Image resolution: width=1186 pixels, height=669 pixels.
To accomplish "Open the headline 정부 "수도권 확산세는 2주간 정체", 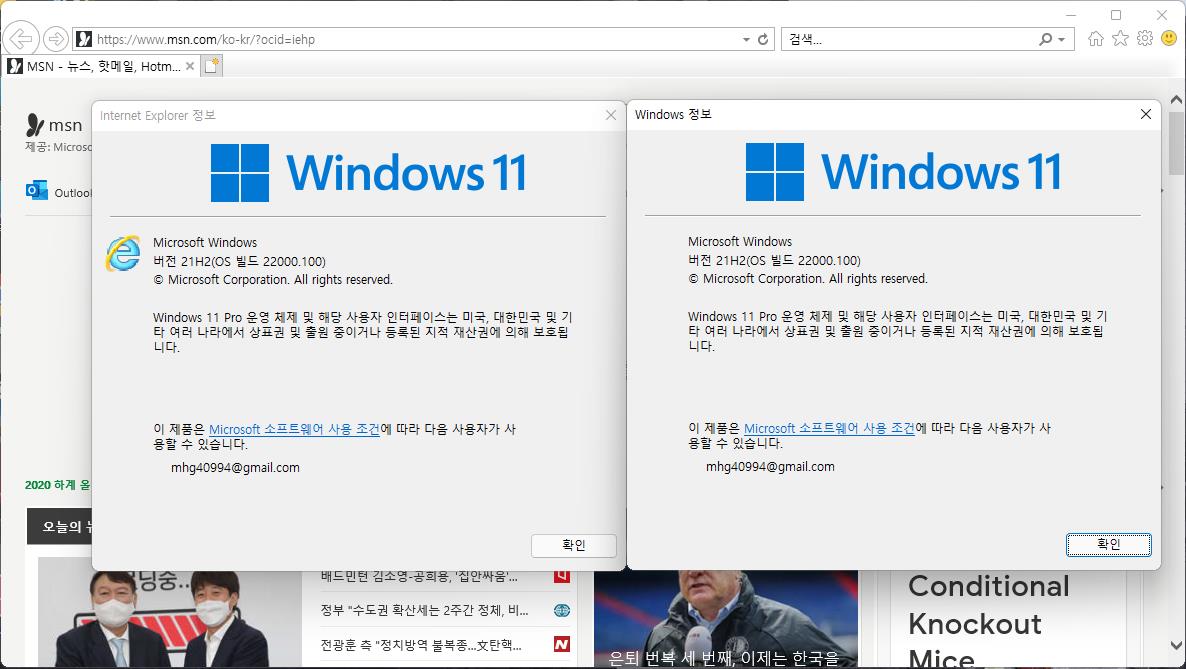I will pyautogui.click(x=424, y=611).
